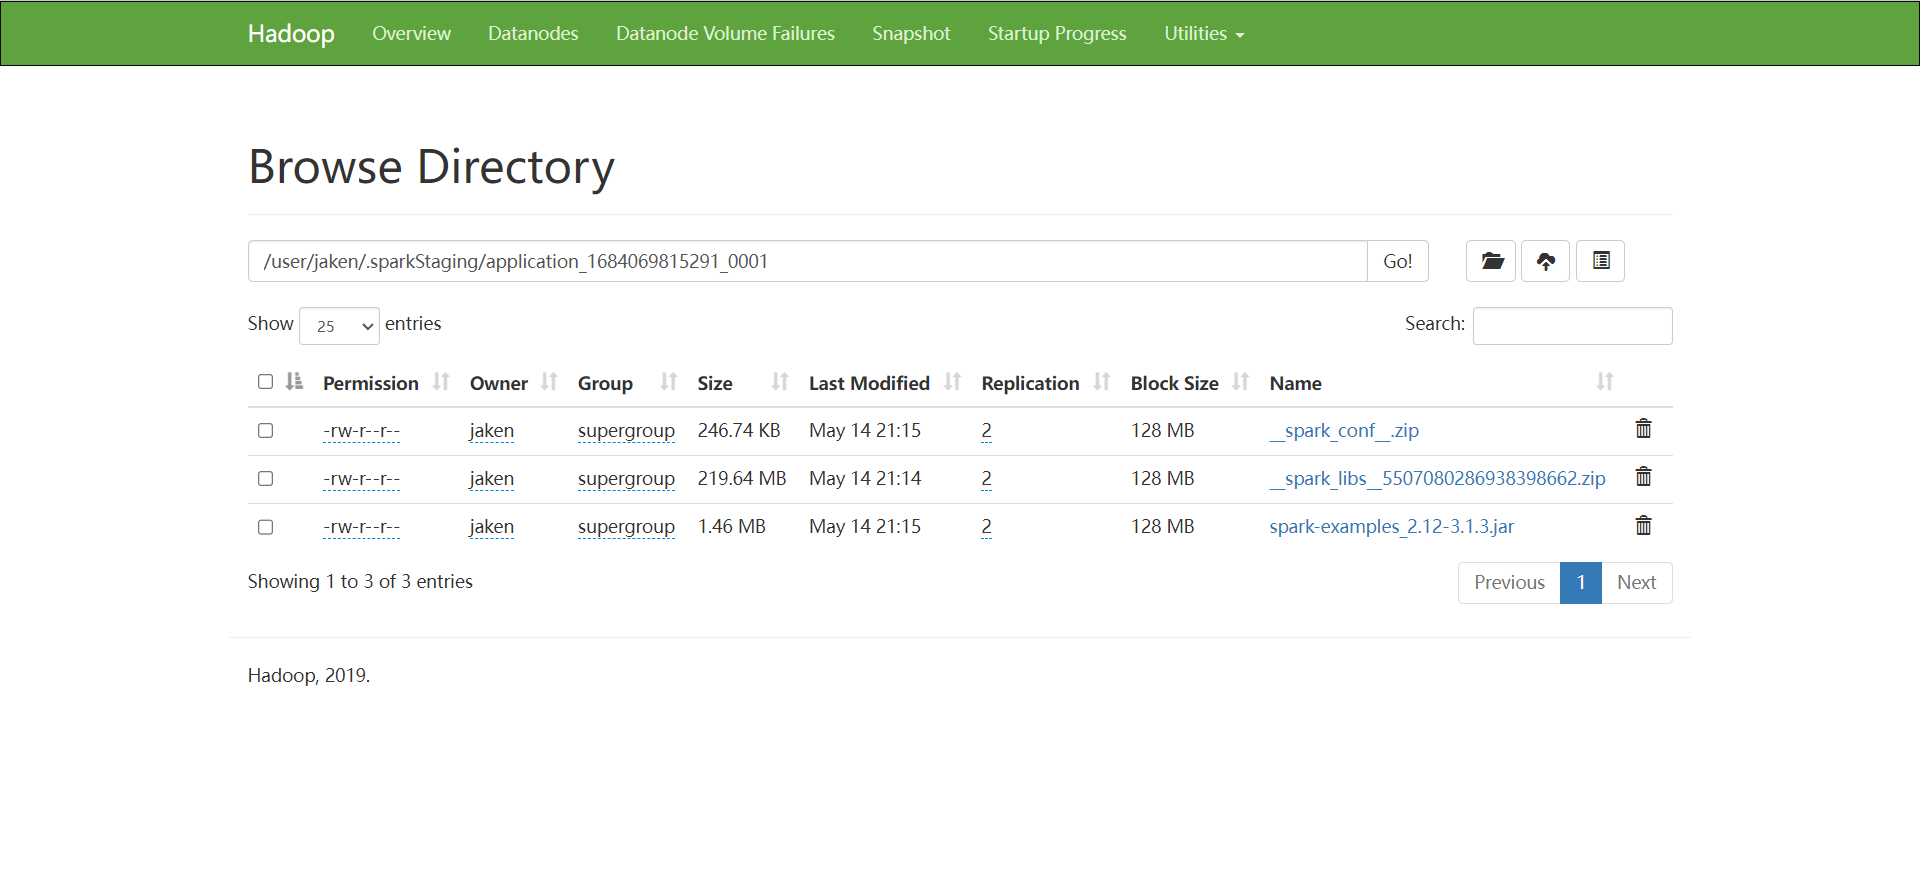
Task: Edit owner jaken of __spark_libs__ row
Action: pyautogui.click(x=491, y=479)
